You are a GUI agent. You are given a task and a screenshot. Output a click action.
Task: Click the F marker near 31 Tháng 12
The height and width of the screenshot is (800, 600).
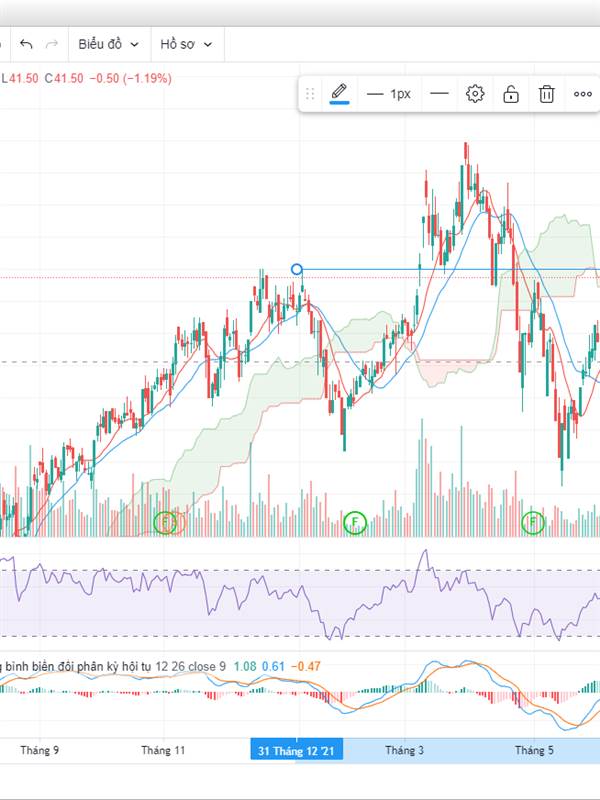pos(355,522)
